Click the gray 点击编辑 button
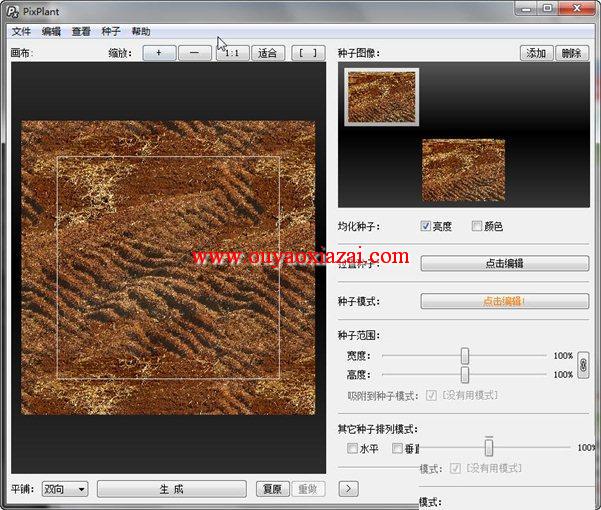This screenshot has width=601, height=510. pyautogui.click(x=505, y=264)
